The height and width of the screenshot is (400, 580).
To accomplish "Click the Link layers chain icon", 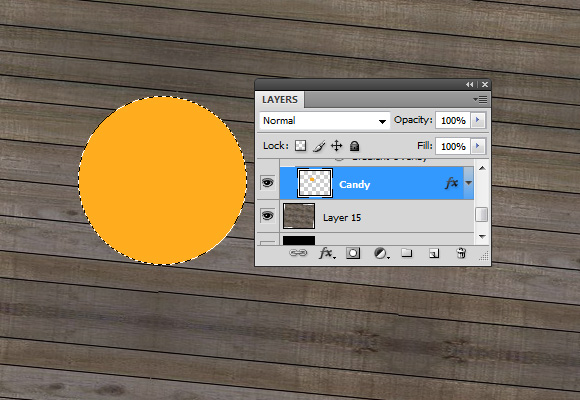I will pyautogui.click(x=298, y=253).
